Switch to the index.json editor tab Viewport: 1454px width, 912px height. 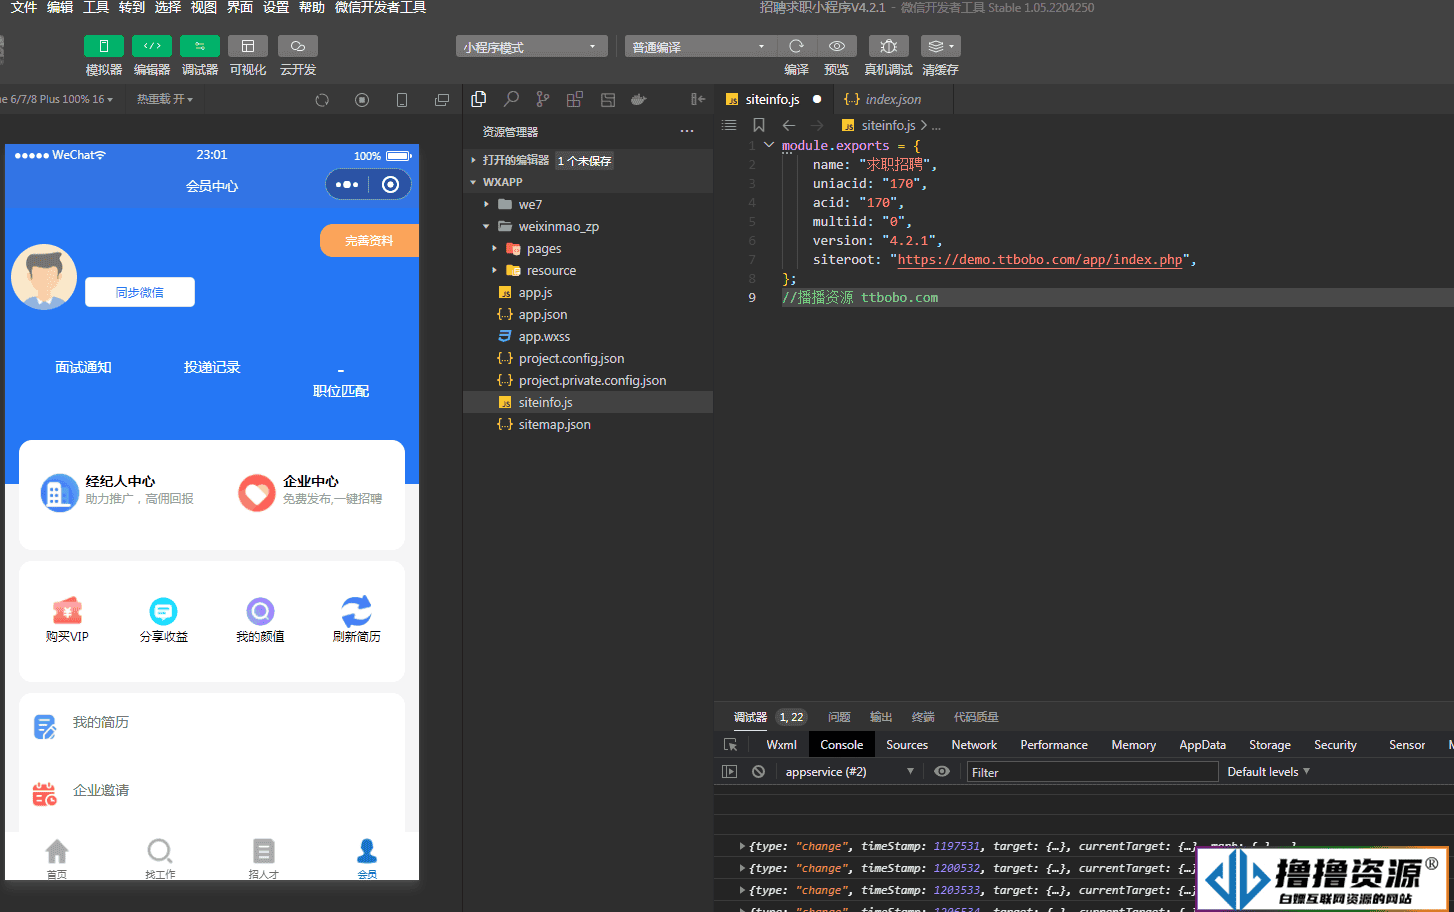[x=893, y=99]
